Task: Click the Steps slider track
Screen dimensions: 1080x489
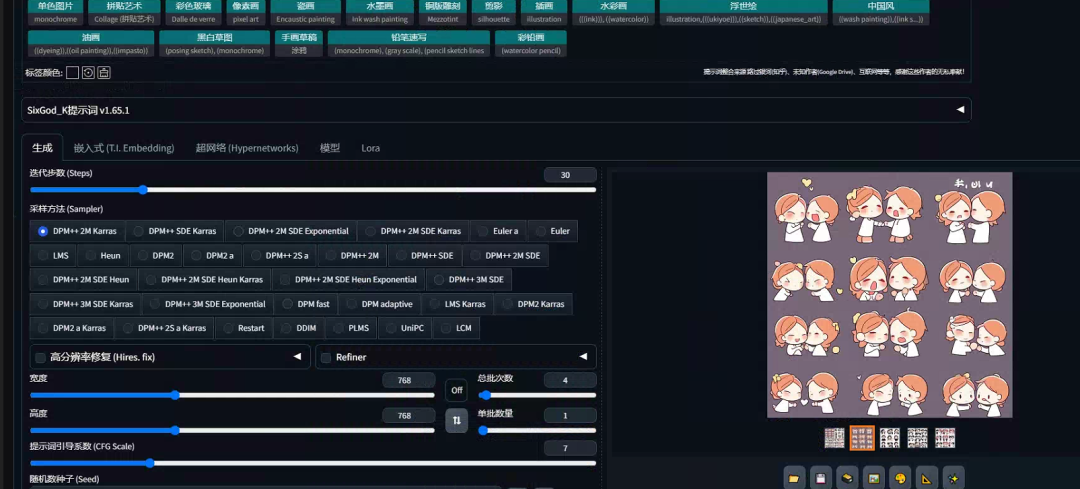Action: (x=313, y=189)
